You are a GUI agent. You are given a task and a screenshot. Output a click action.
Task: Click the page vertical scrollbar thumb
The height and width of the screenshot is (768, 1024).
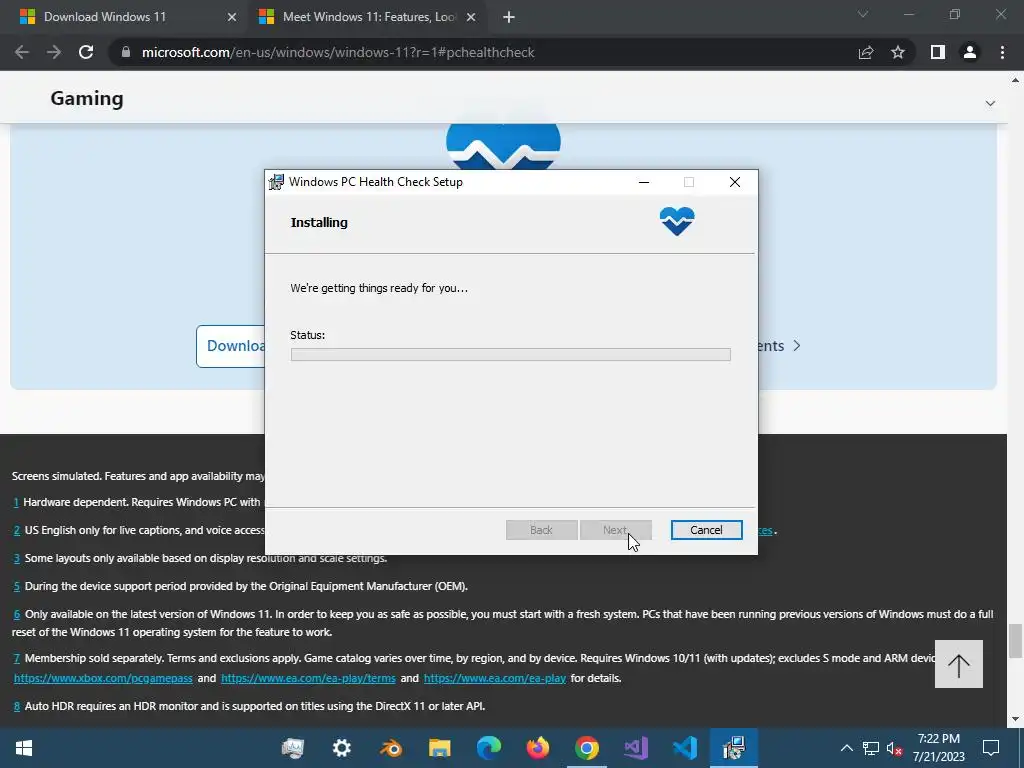click(x=1015, y=641)
